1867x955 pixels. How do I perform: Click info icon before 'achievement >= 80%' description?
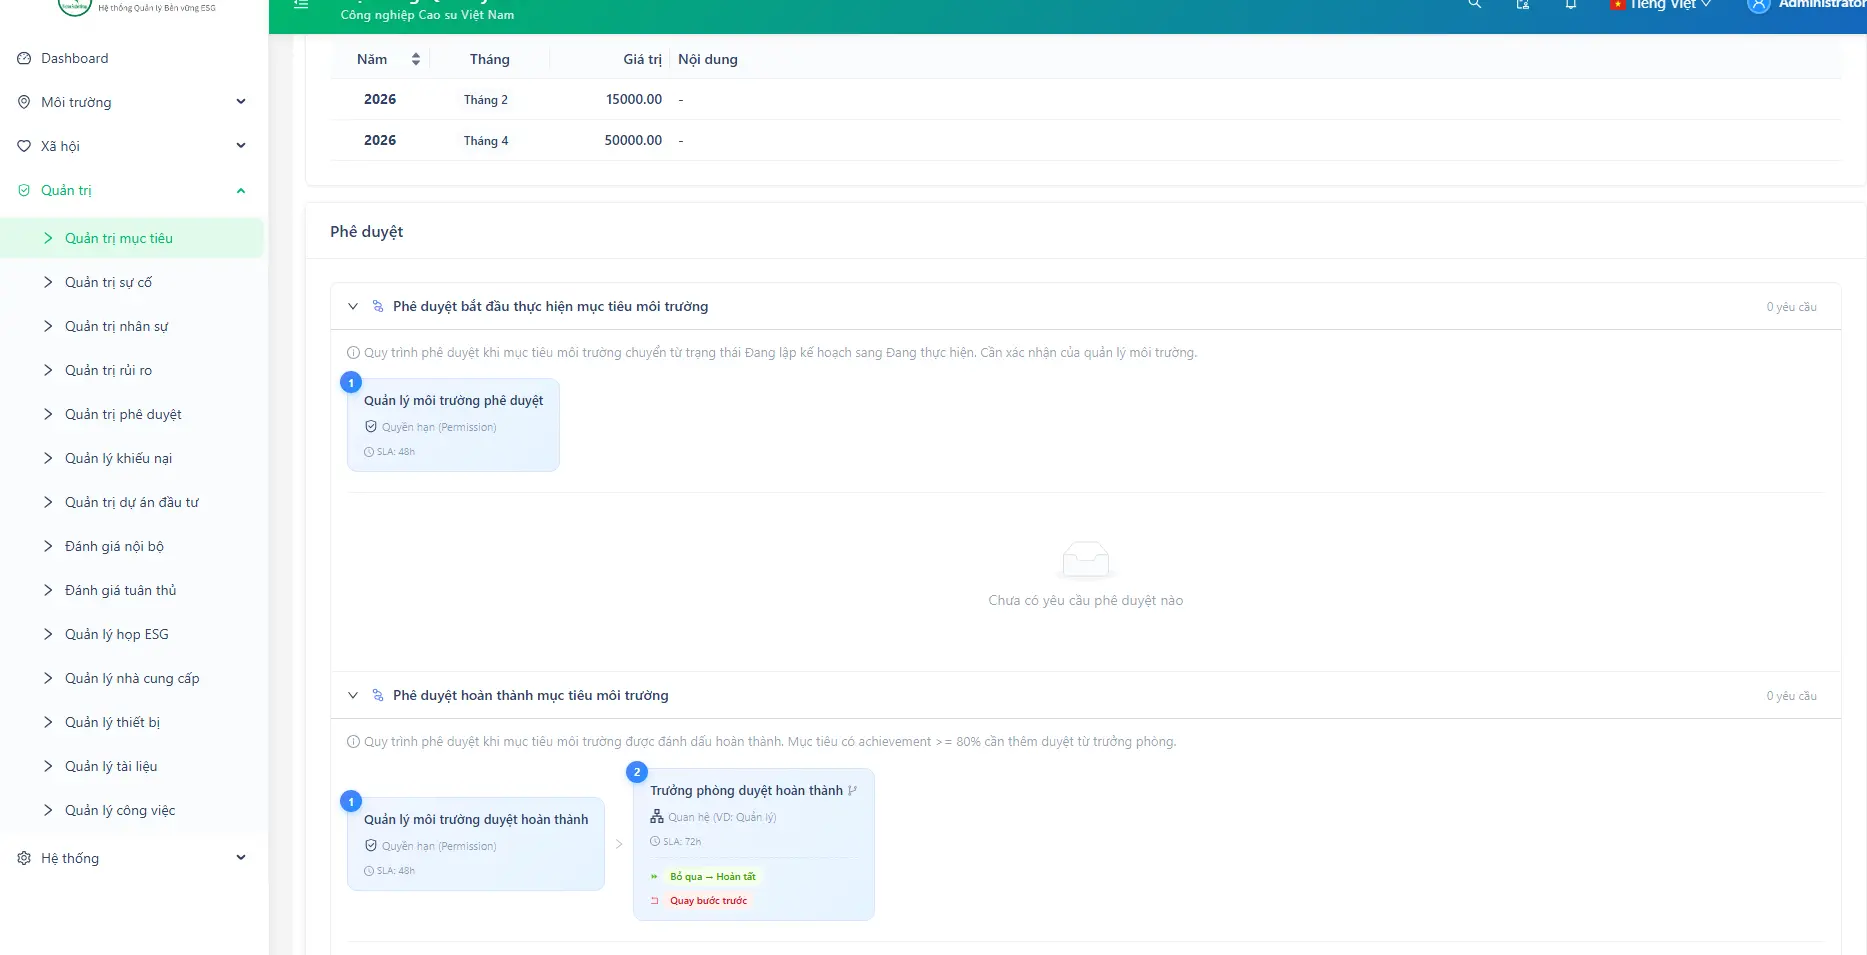coord(353,742)
